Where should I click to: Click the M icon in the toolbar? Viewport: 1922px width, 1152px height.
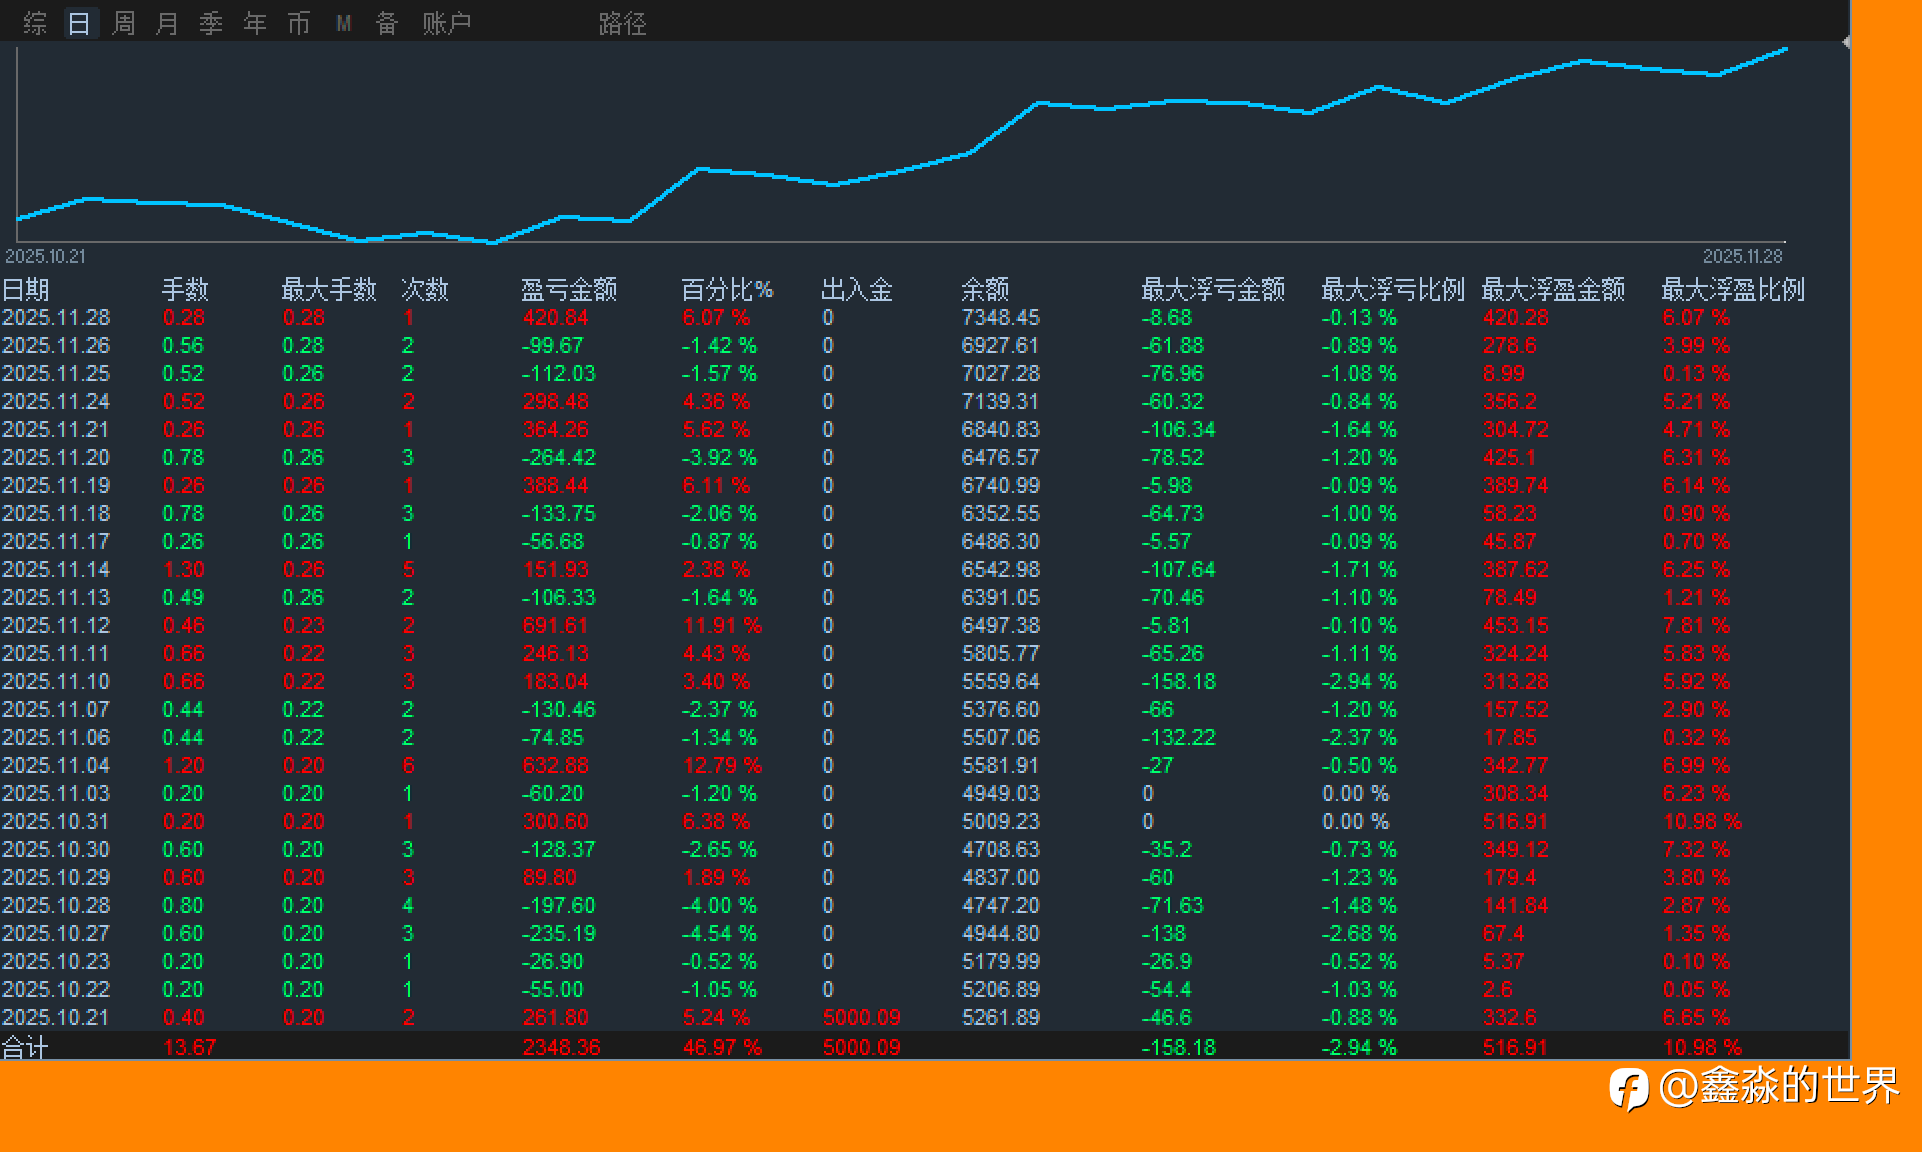pos(344,23)
